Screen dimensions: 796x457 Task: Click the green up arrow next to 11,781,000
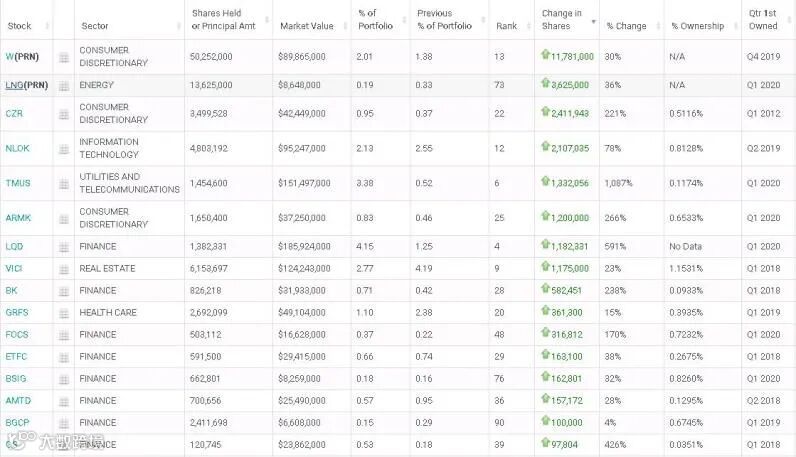546,54
